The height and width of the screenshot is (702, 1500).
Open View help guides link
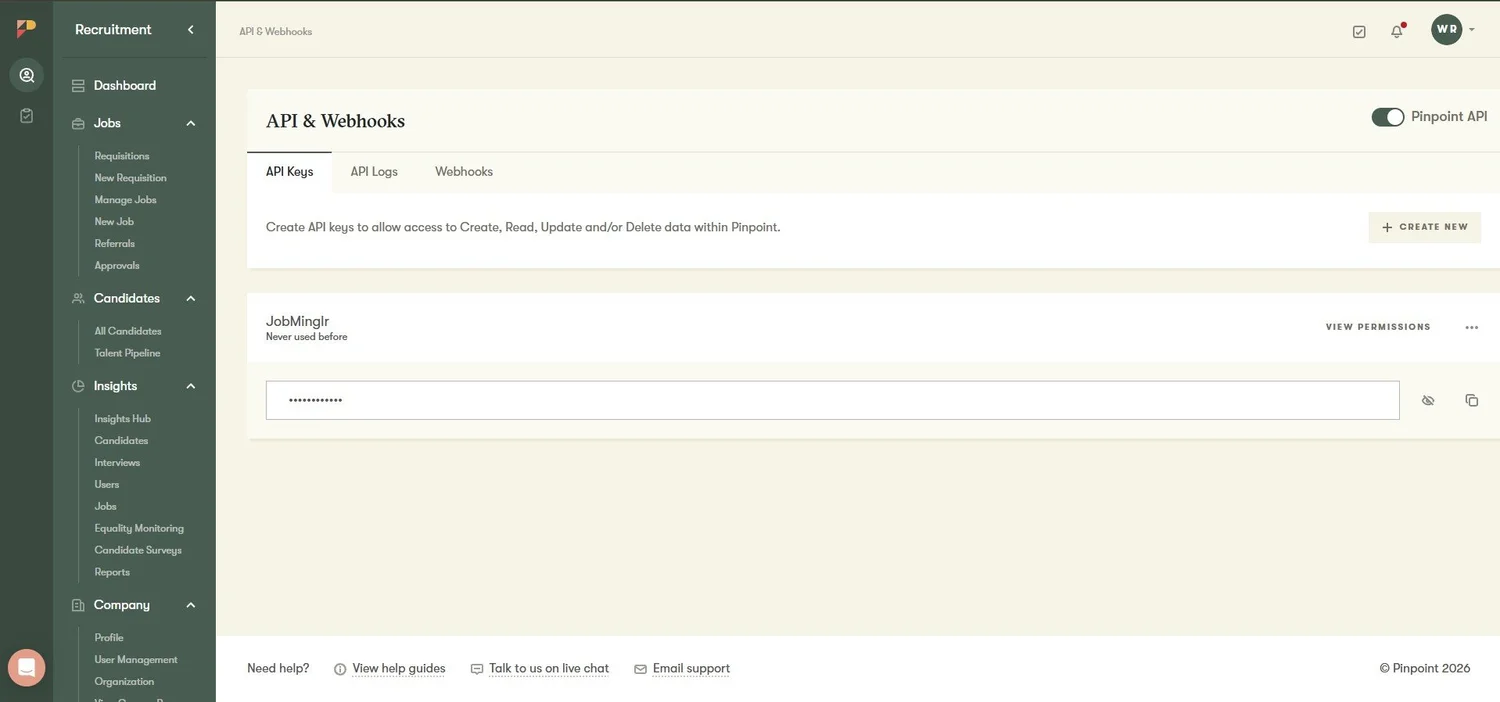(x=399, y=669)
